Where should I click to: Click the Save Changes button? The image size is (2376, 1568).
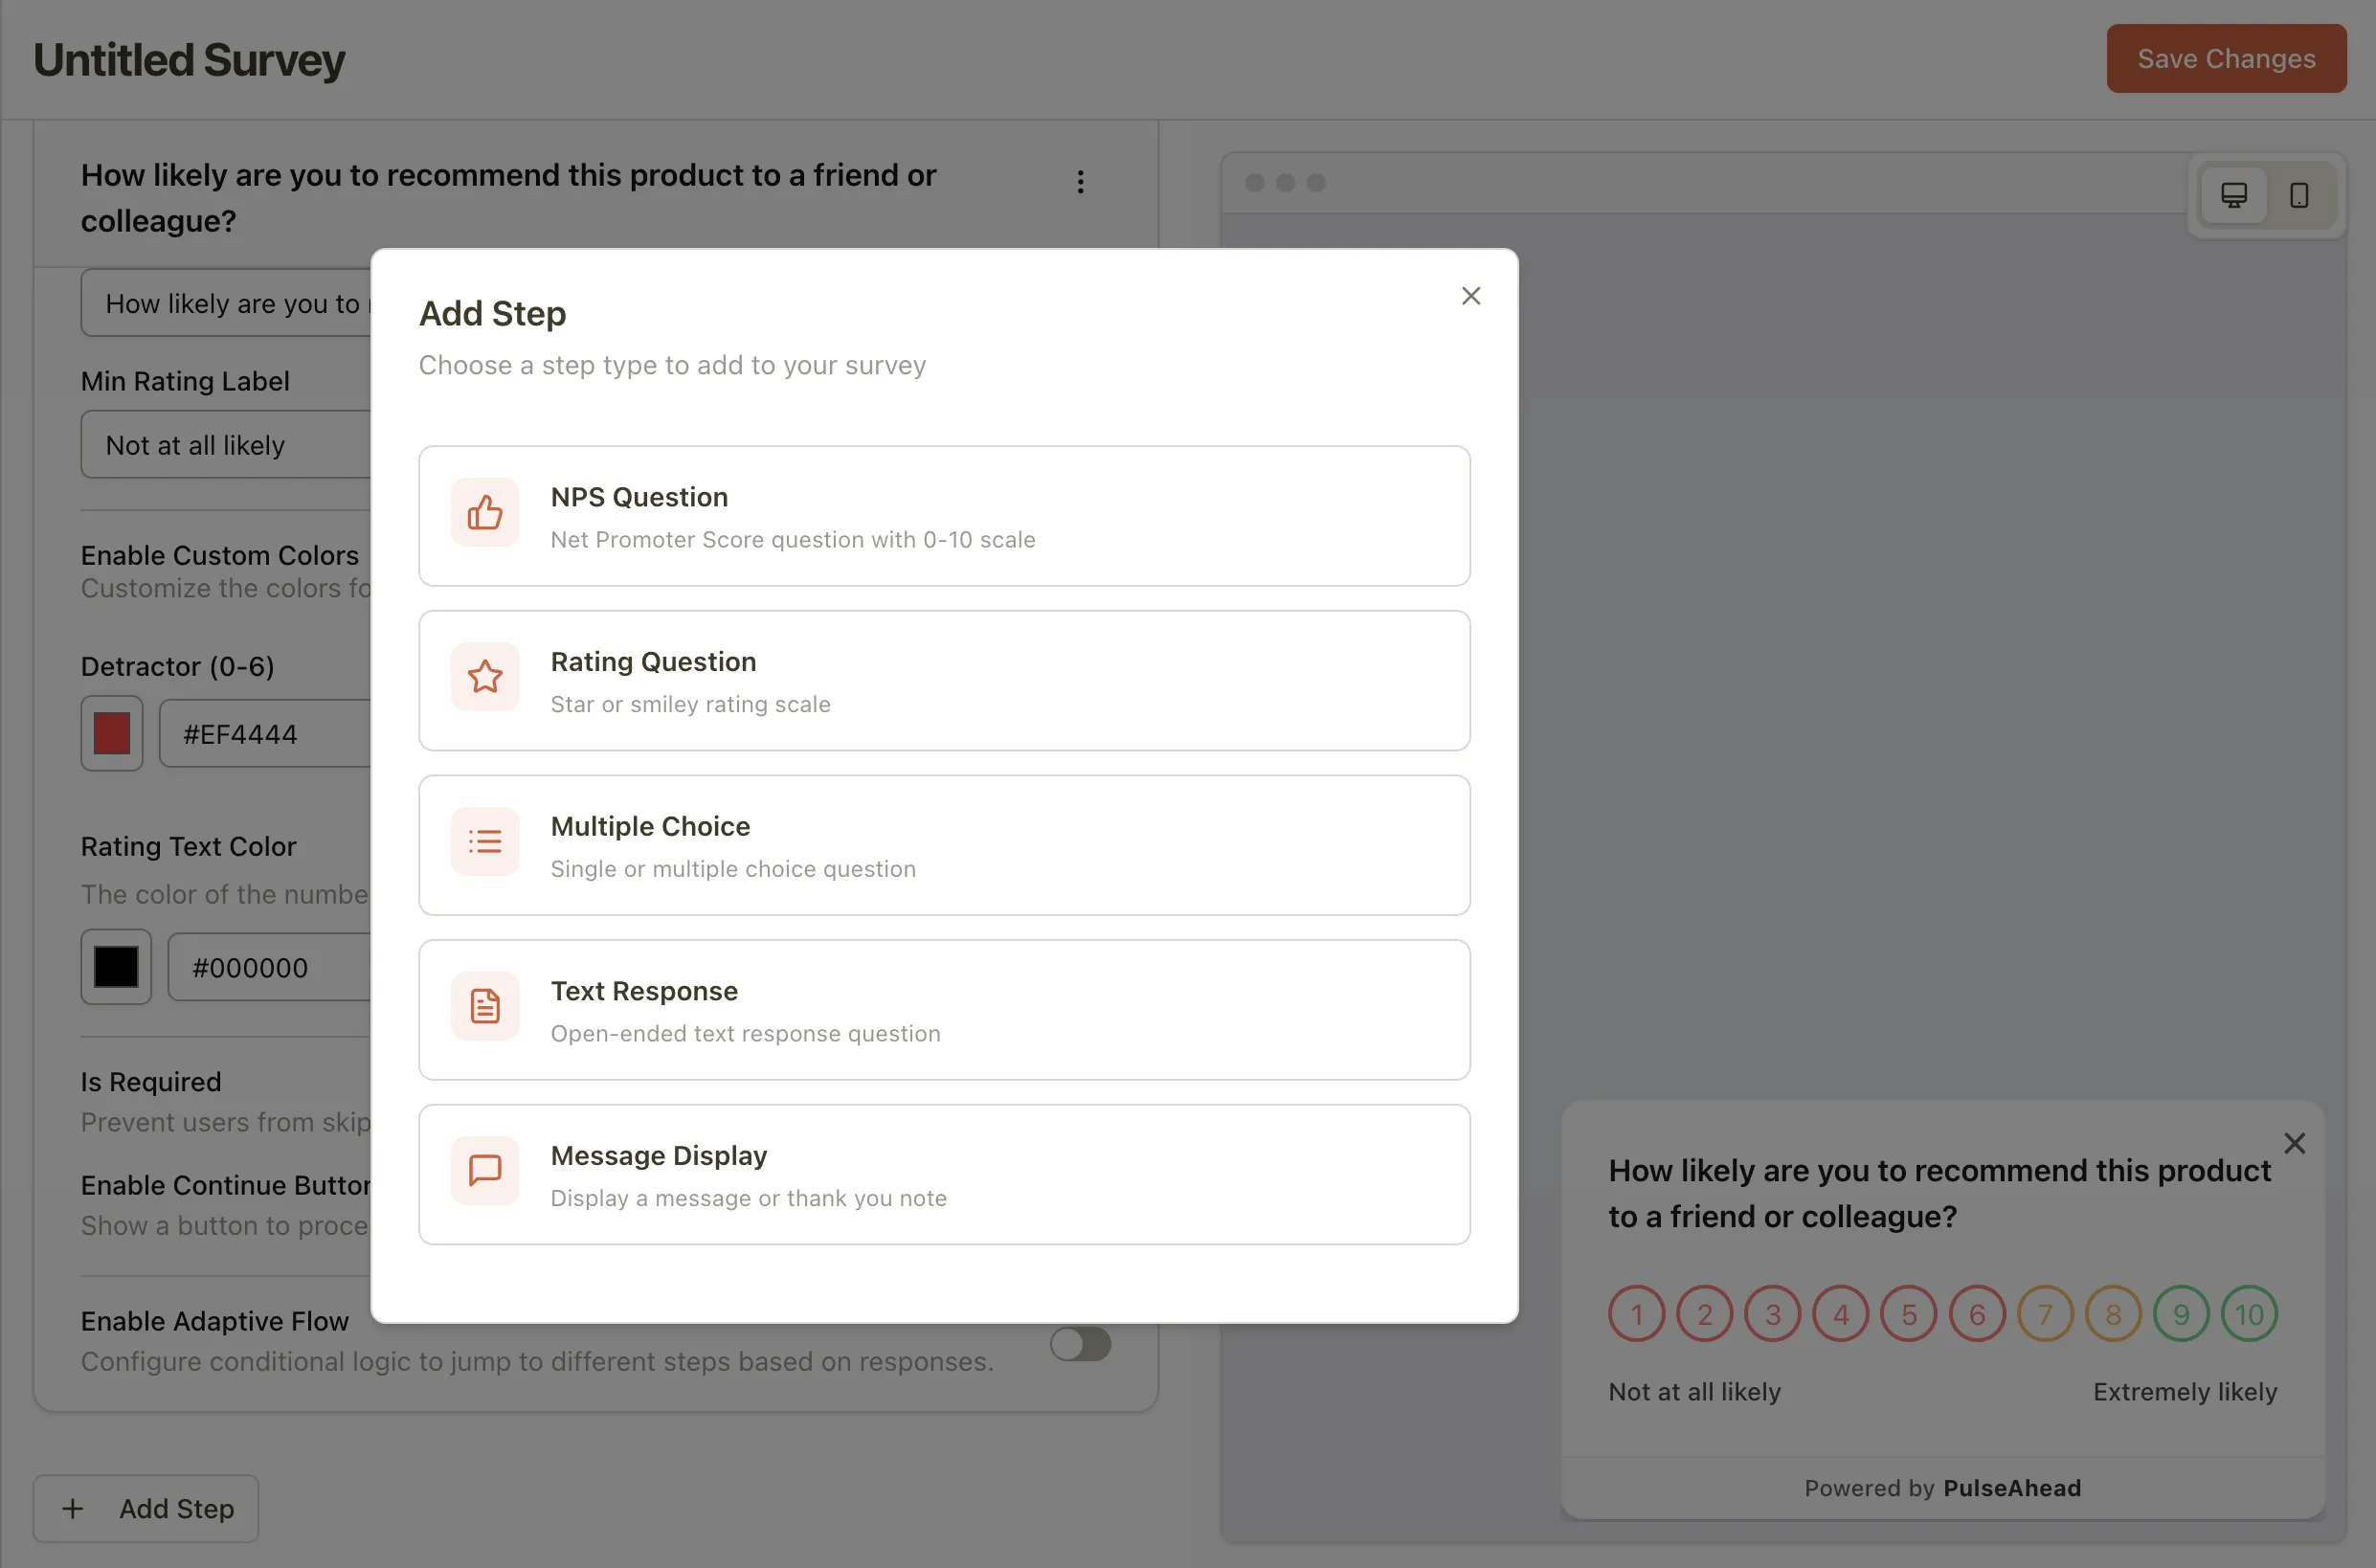point(2225,58)
